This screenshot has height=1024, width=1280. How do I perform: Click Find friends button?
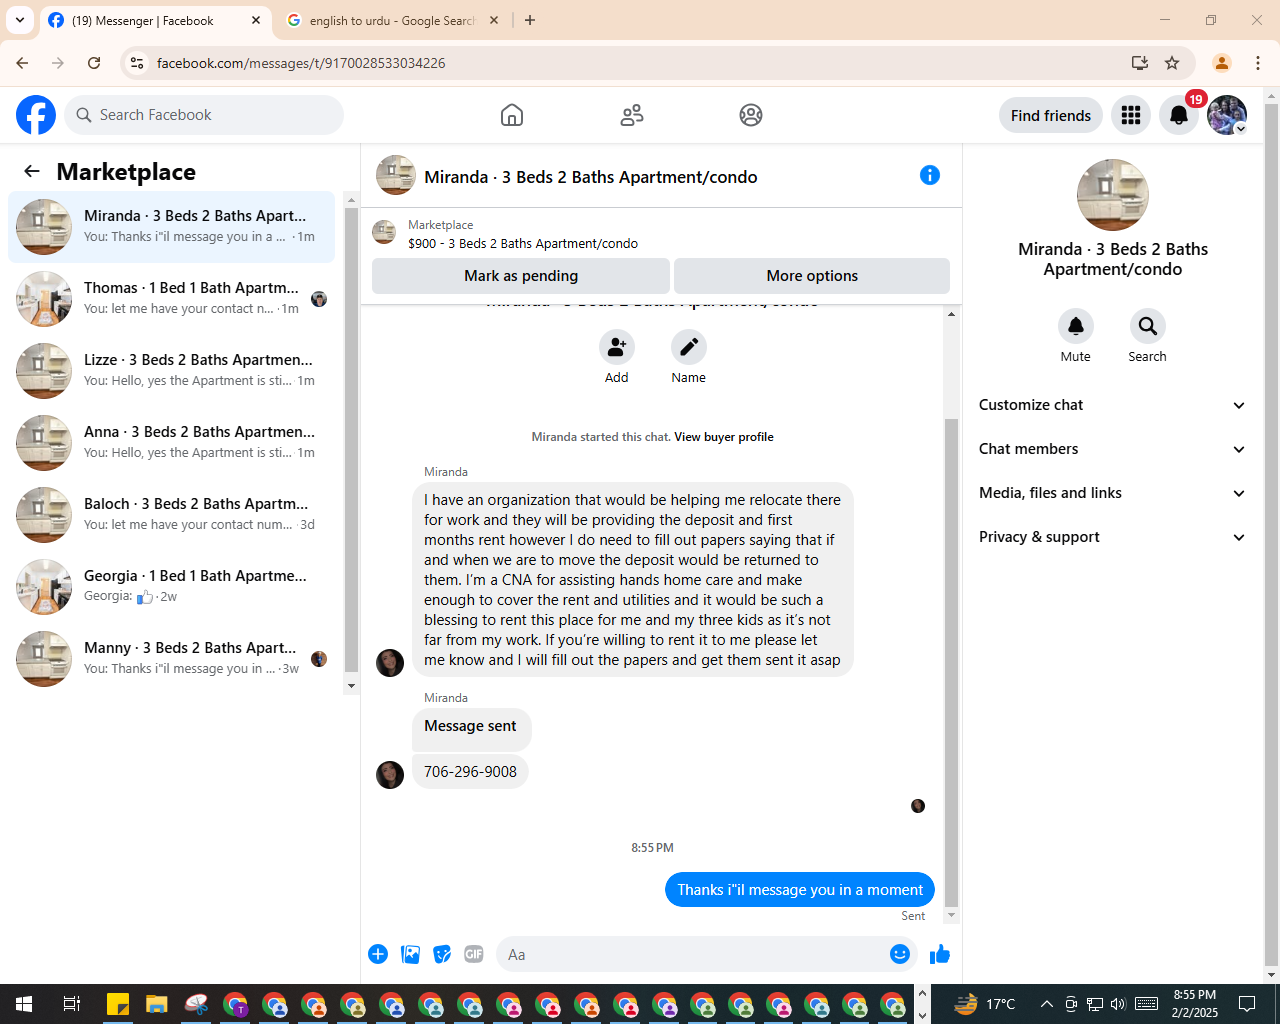point(1051,115)
